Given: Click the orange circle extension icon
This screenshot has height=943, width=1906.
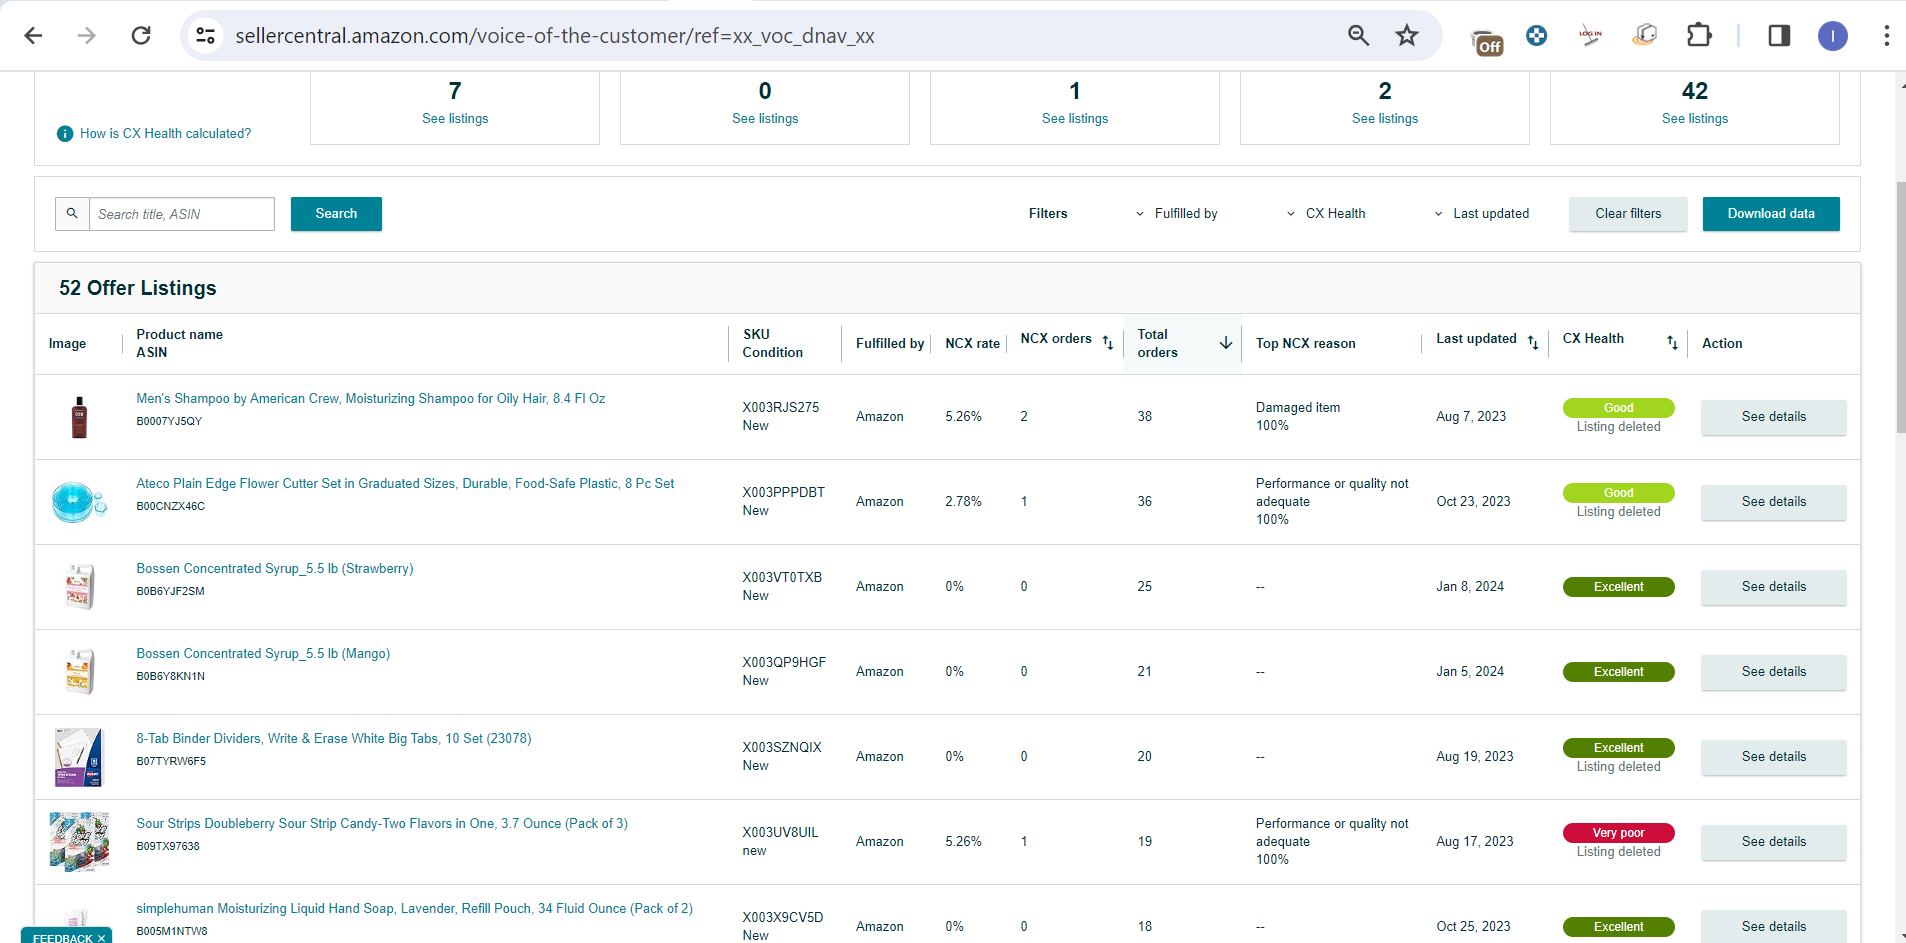Looking at the screenshot, I should click(x=1644, y=36).
